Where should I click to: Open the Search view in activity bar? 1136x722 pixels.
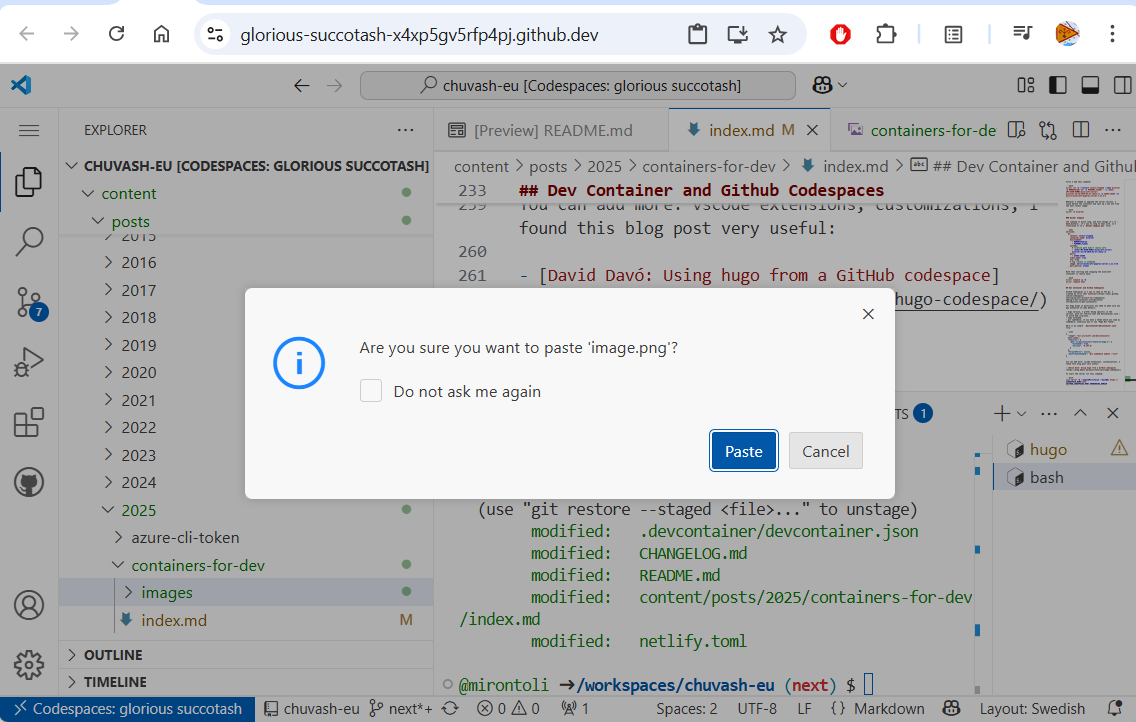point(29,241)
